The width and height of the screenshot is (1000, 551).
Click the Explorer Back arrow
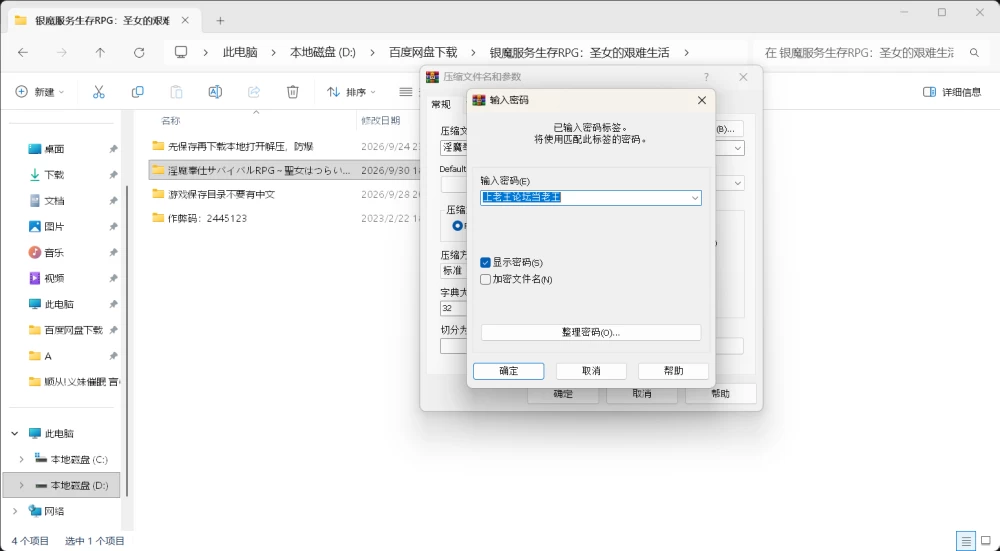(x=23, y=52)
